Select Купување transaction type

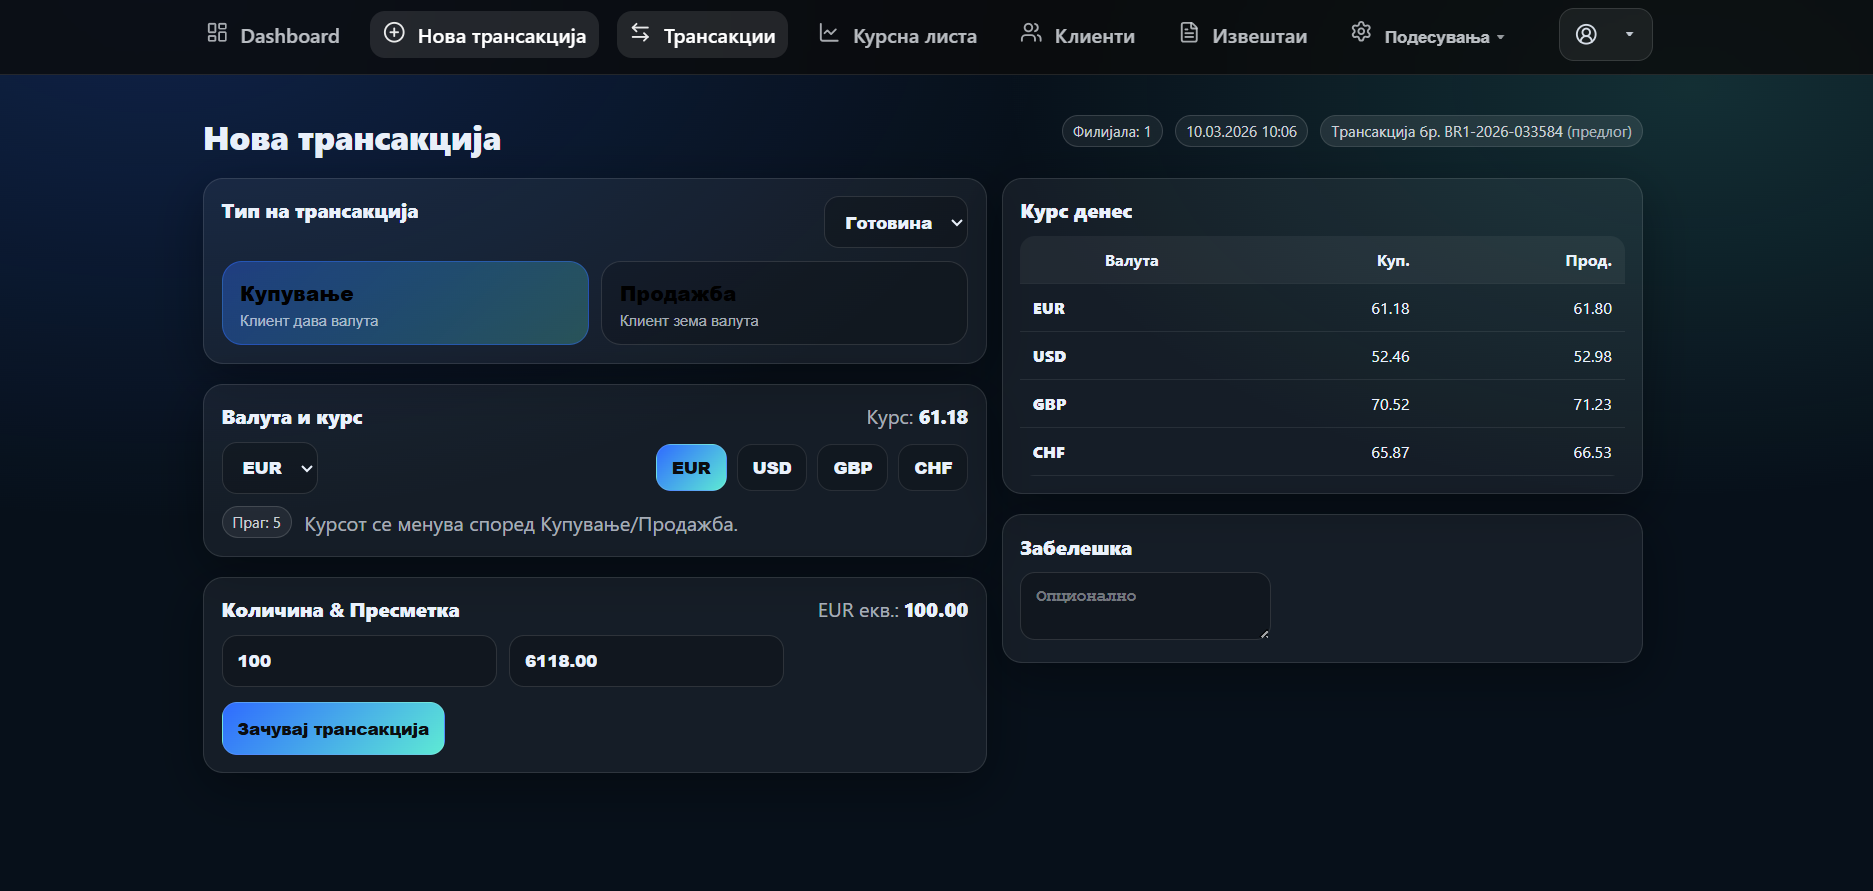(405, 303)
